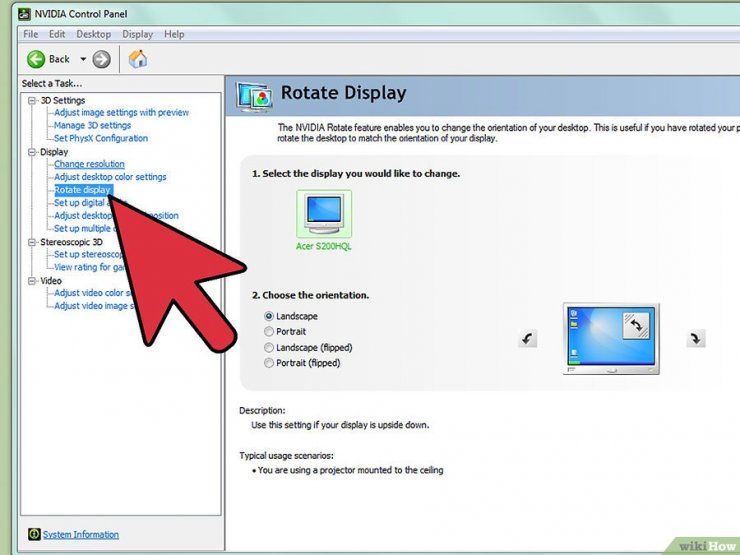Open the File menu
The width and height of the screenshot is (740, 555).
pos(31,34)
